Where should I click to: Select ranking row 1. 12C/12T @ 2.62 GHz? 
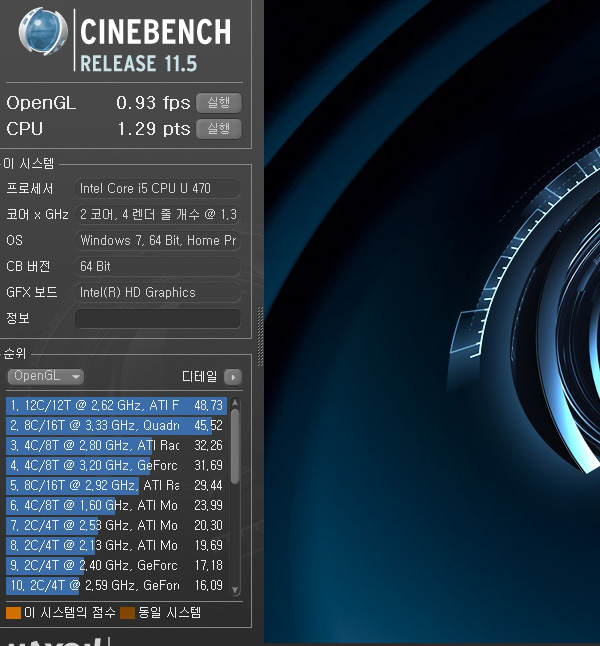pyautogui.click(x=117, y=405)
